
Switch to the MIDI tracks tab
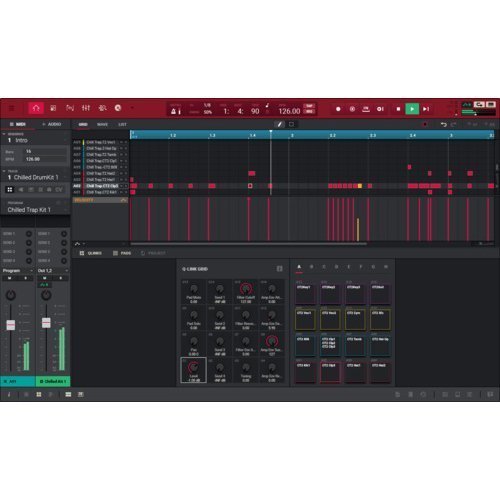(18, 124)
